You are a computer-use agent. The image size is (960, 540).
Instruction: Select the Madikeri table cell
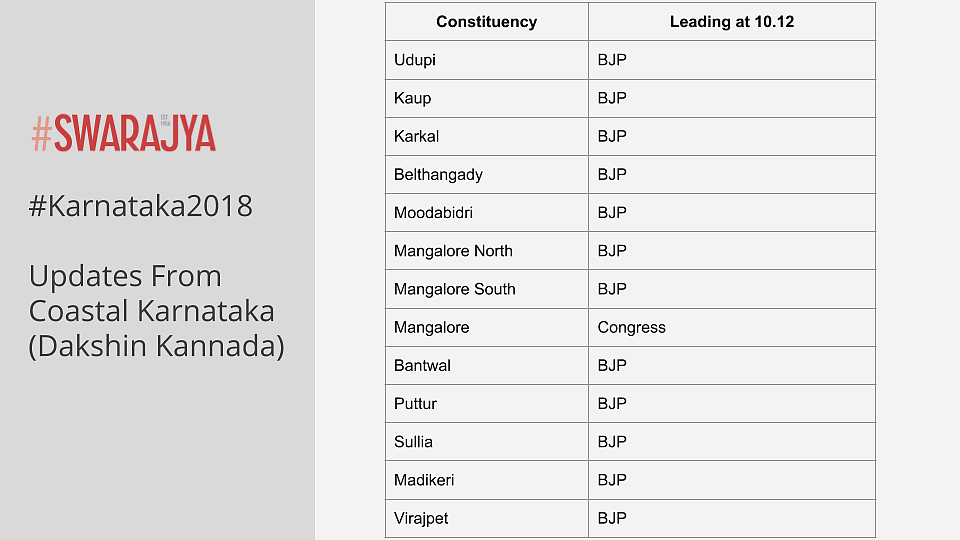tap(487, 480)
